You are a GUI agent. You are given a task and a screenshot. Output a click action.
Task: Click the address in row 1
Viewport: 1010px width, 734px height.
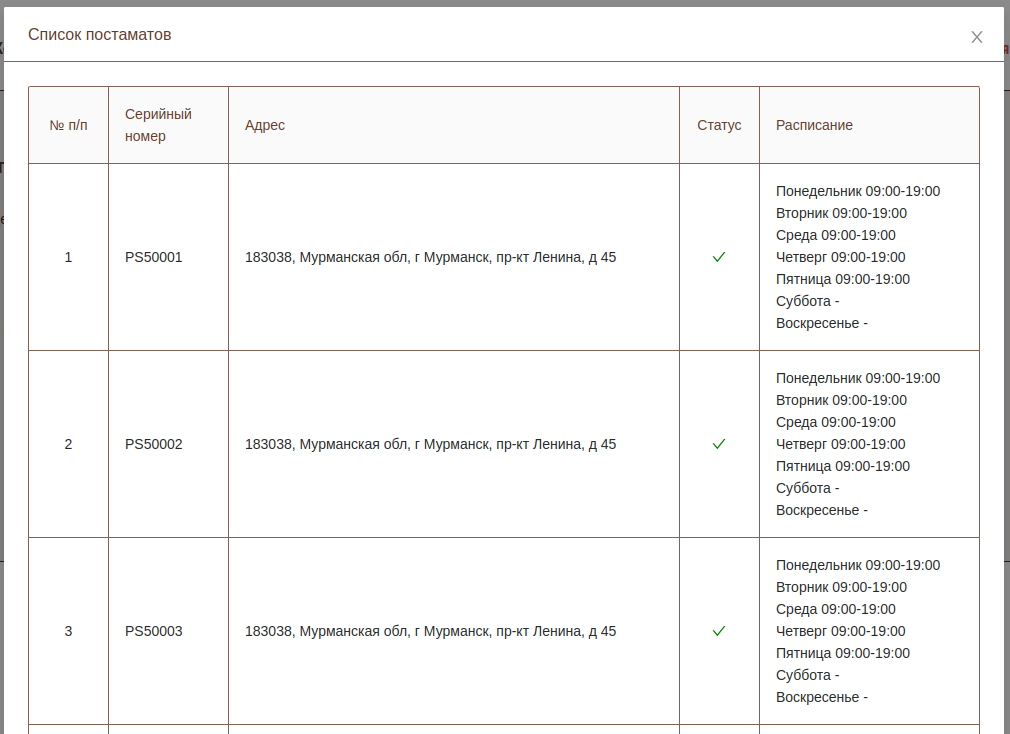(x=430, y=257)
